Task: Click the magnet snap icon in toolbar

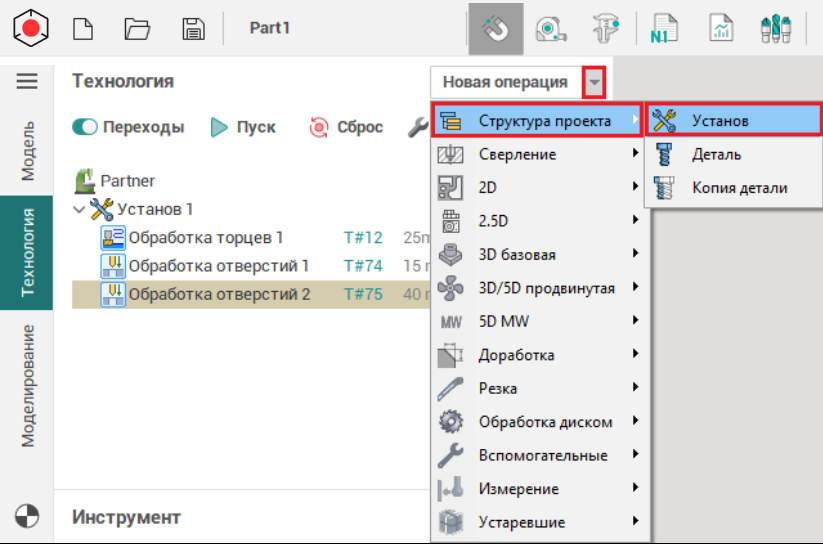Action: pos(495,28)
